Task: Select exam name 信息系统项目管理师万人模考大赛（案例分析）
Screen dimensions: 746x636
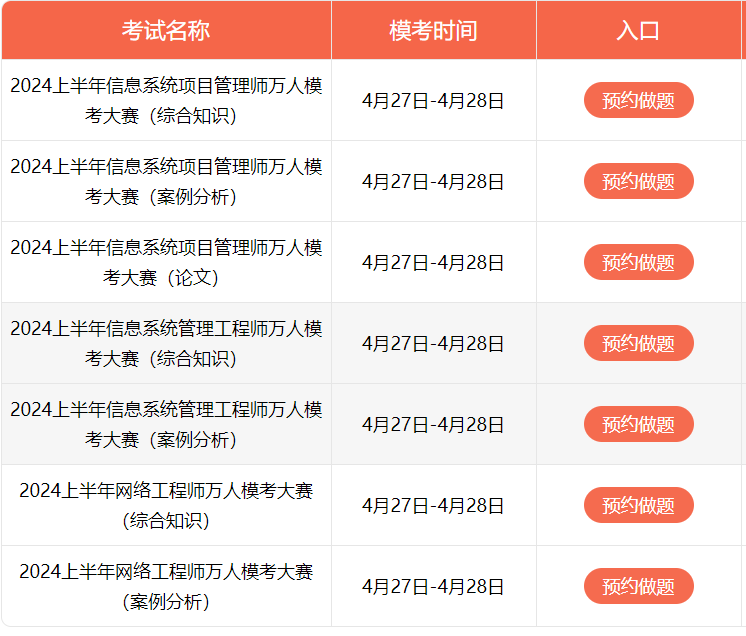Action: [x=166, y=181]
